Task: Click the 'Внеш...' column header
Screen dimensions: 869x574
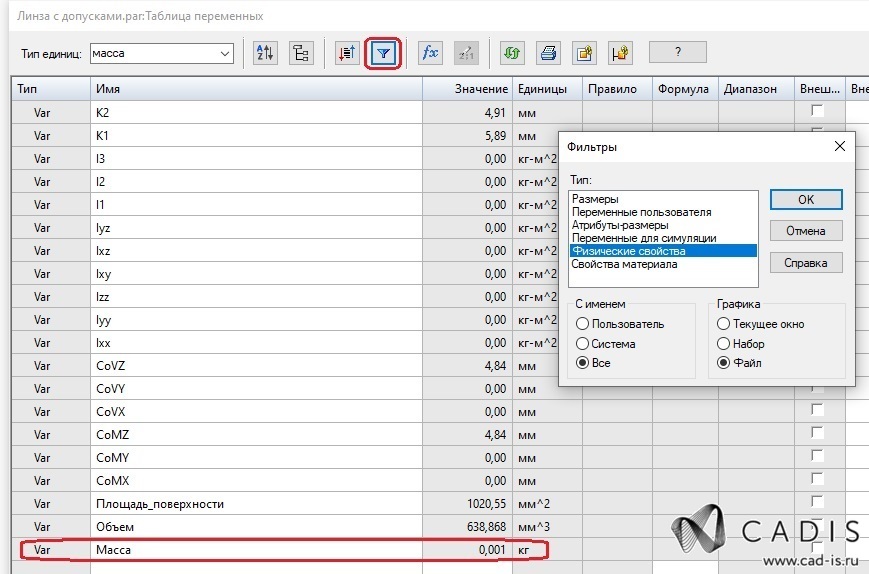Action: (x=820, y=89)
